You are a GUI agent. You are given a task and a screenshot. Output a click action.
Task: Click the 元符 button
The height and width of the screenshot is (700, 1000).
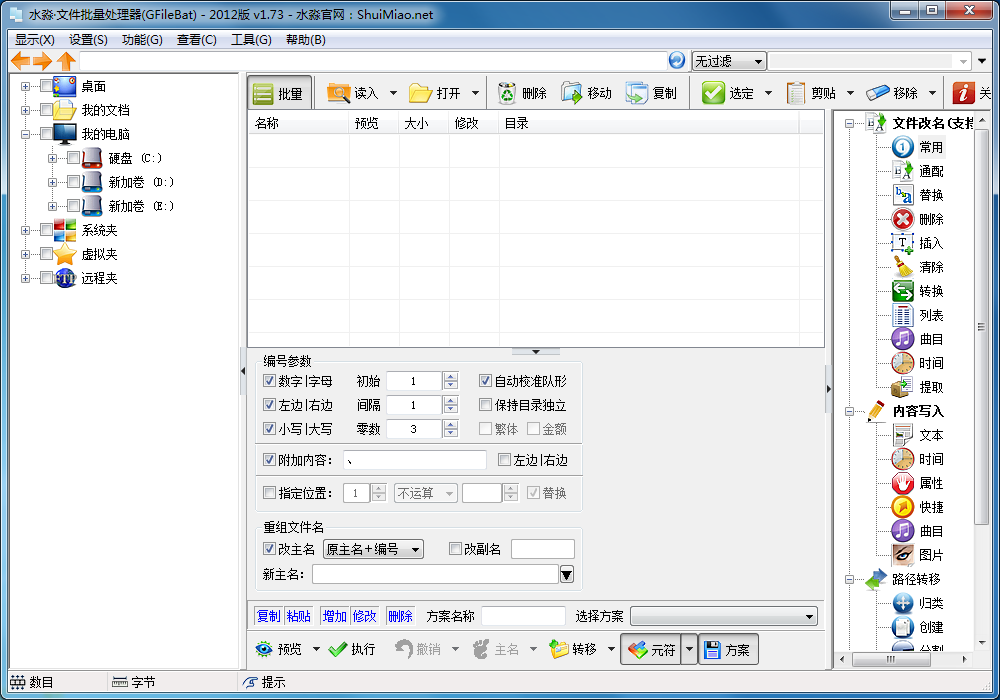click(x=651, y=650)
